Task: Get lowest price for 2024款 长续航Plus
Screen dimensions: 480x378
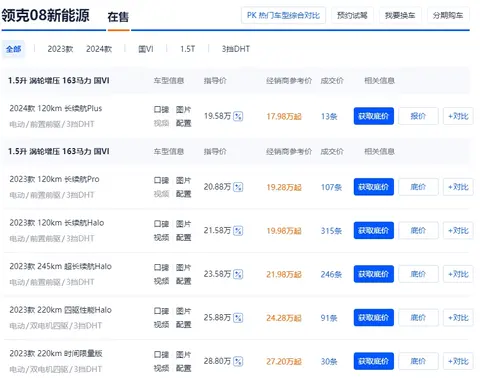Action: point(374,116)
